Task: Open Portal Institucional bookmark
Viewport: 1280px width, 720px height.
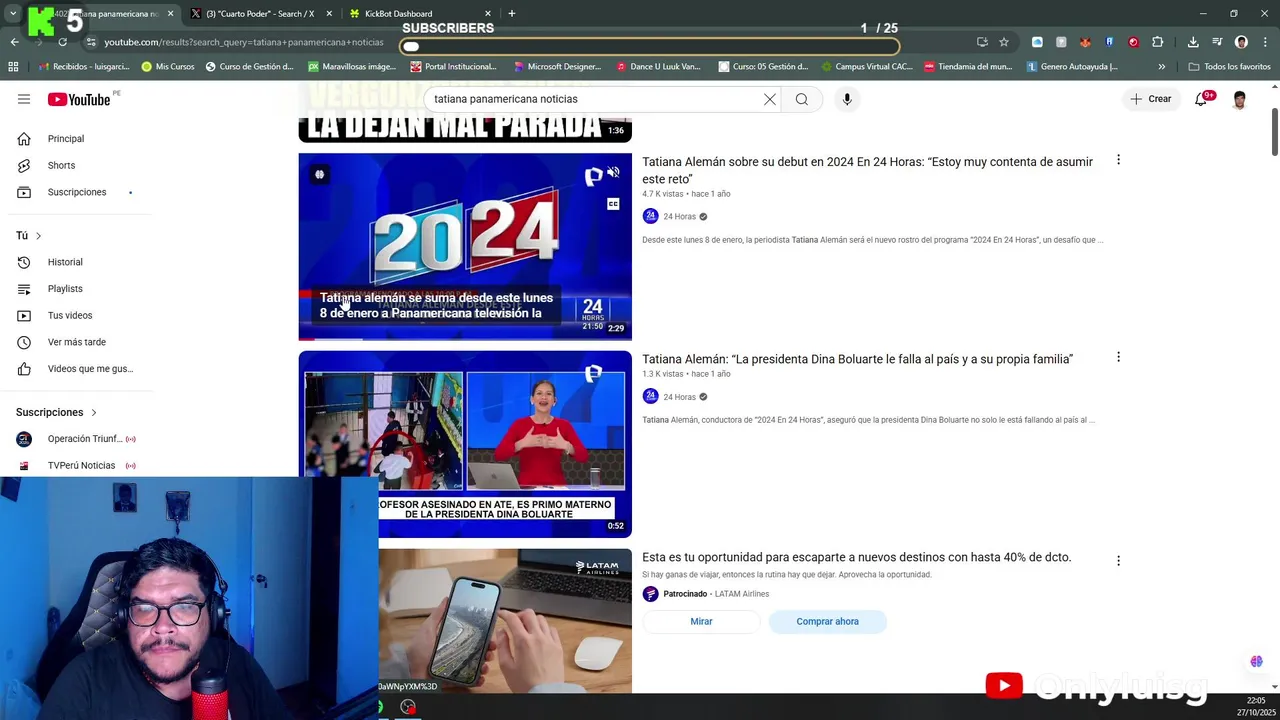Action: coord(453,67)
